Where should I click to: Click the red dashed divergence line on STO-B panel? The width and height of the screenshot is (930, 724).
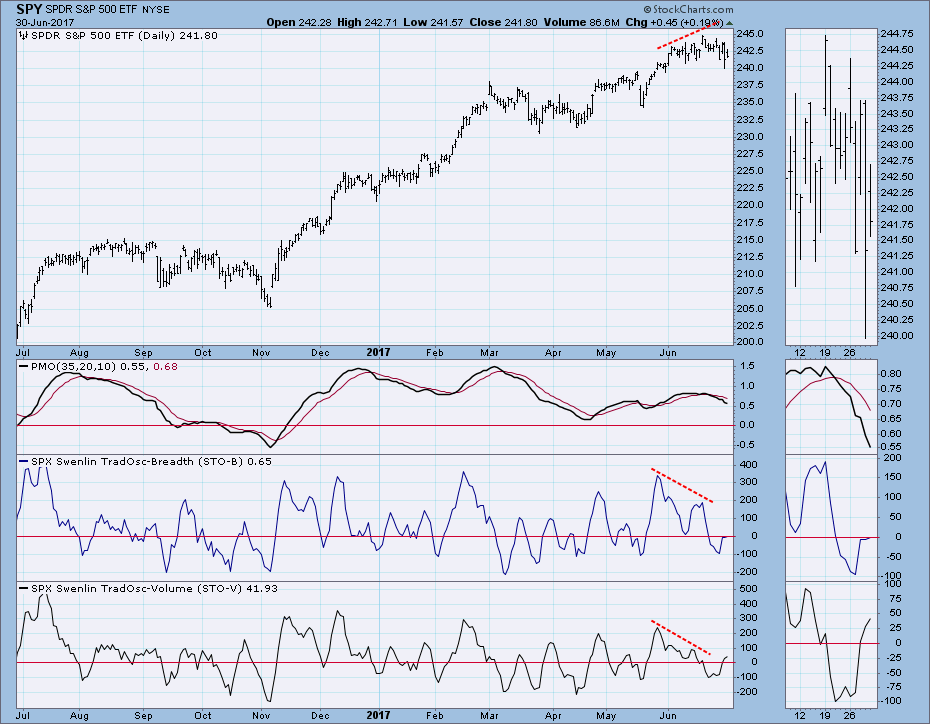(682, 486)
